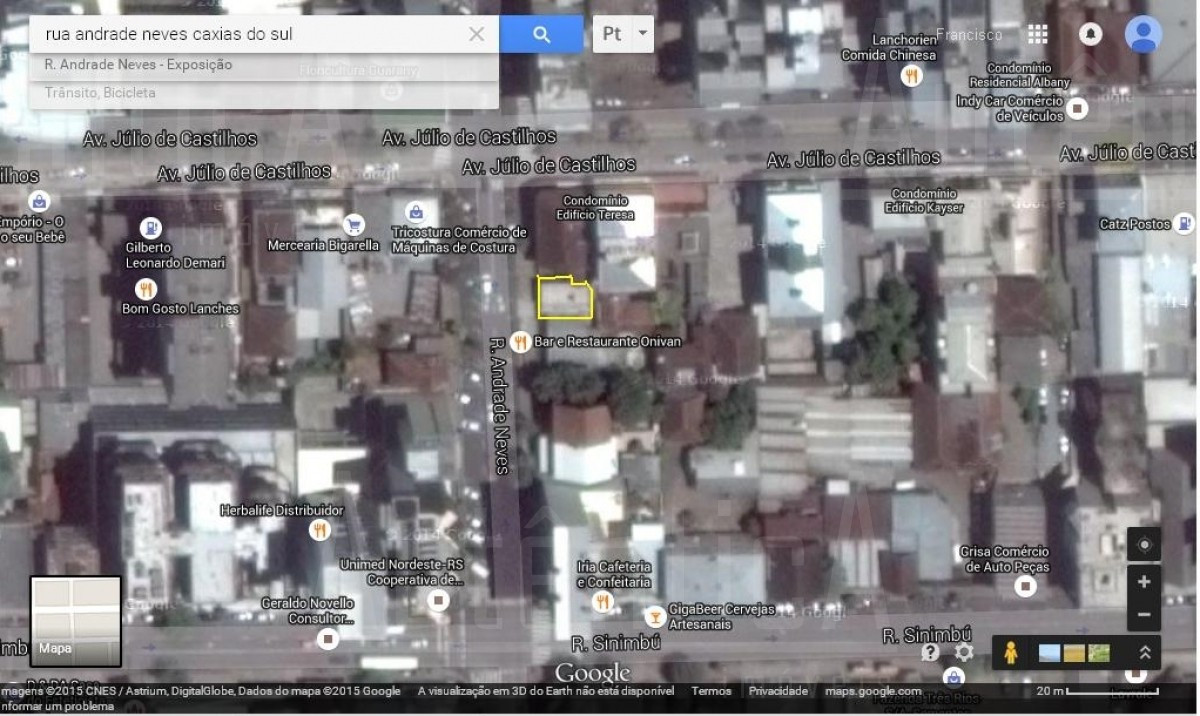The width and height of the screenshot is (1200, 716).
Task: Open the third green photo thumbnail
Action: click(x=1099, y=653)
